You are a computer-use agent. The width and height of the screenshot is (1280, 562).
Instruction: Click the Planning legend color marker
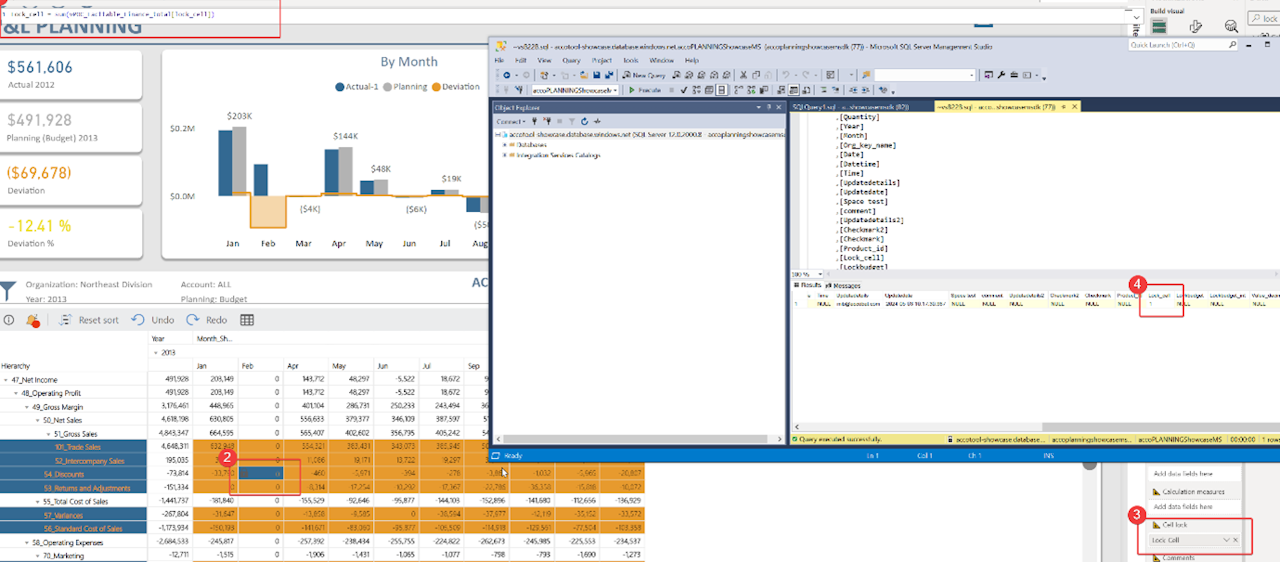tap(387, 87)
